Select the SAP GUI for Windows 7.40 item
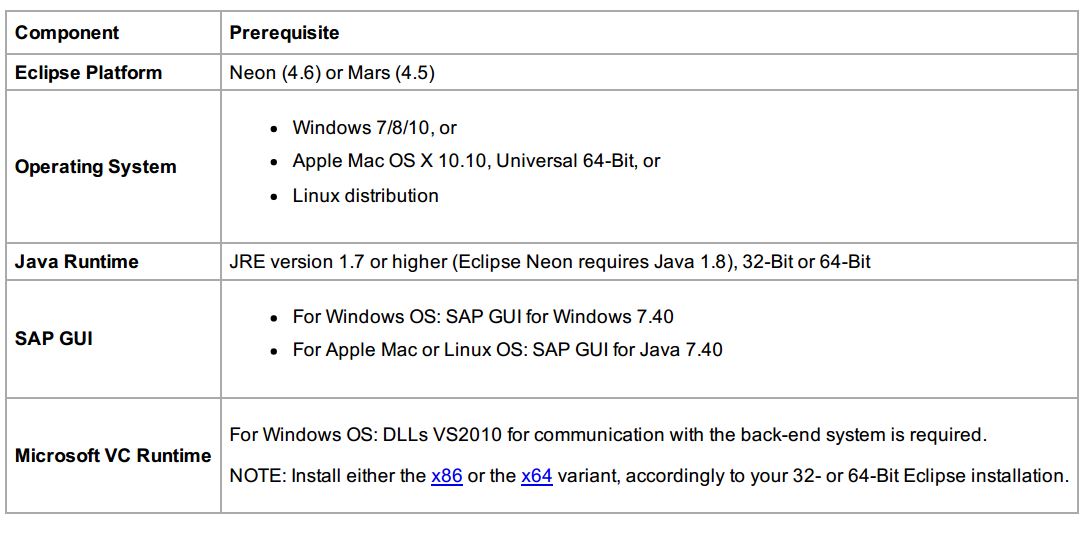This screenshot has width=1092, height=533. pos(483,317)
